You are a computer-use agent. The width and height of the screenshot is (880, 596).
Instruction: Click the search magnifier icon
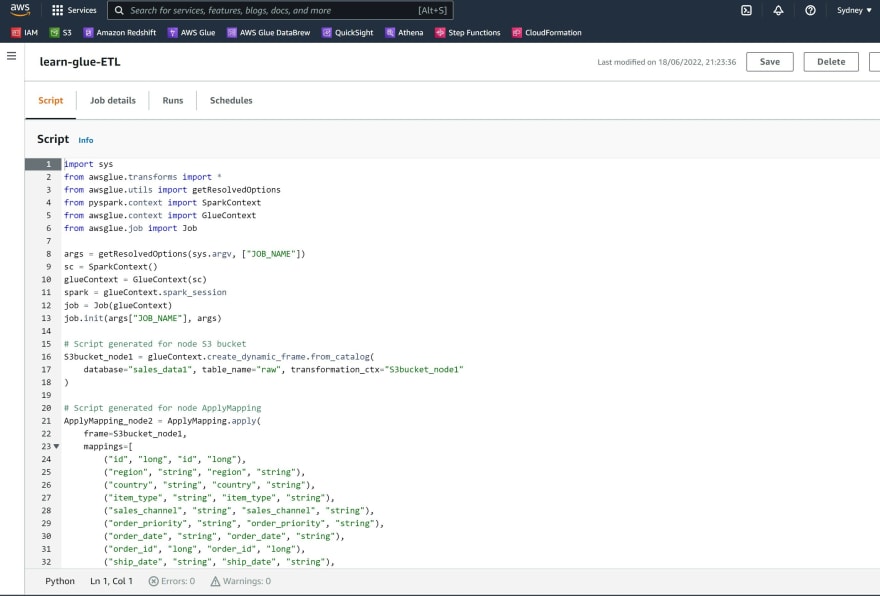point(119,10)
